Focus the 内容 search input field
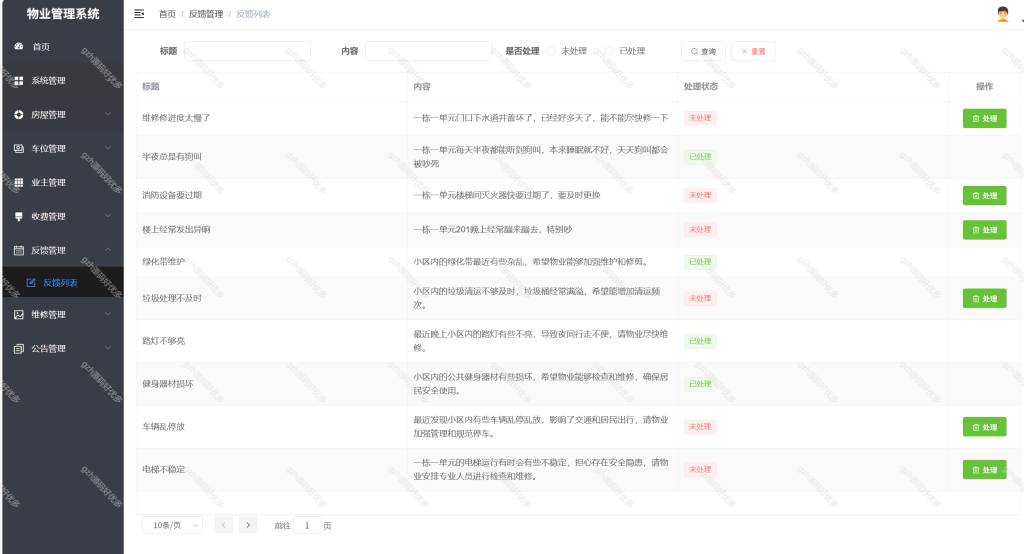 (428, 51)
